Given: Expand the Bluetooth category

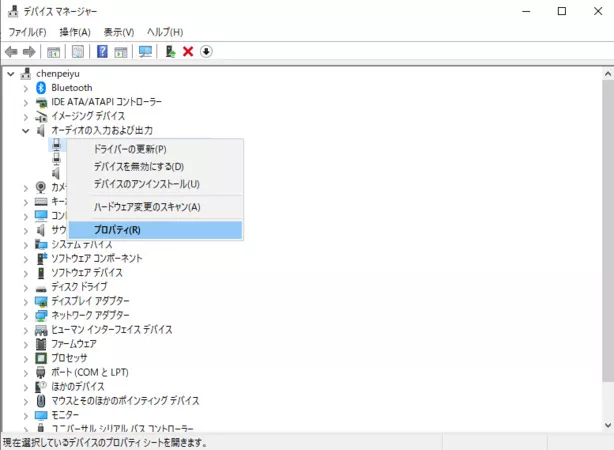Looking at the screenshot, I should [26, 89].
